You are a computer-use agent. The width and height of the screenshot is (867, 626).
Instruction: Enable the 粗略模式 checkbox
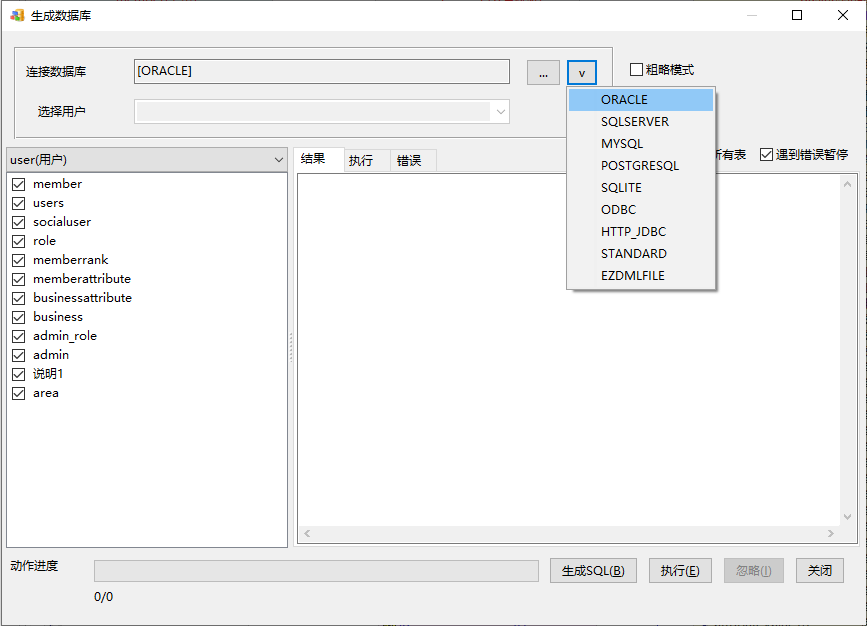[636, 70]
